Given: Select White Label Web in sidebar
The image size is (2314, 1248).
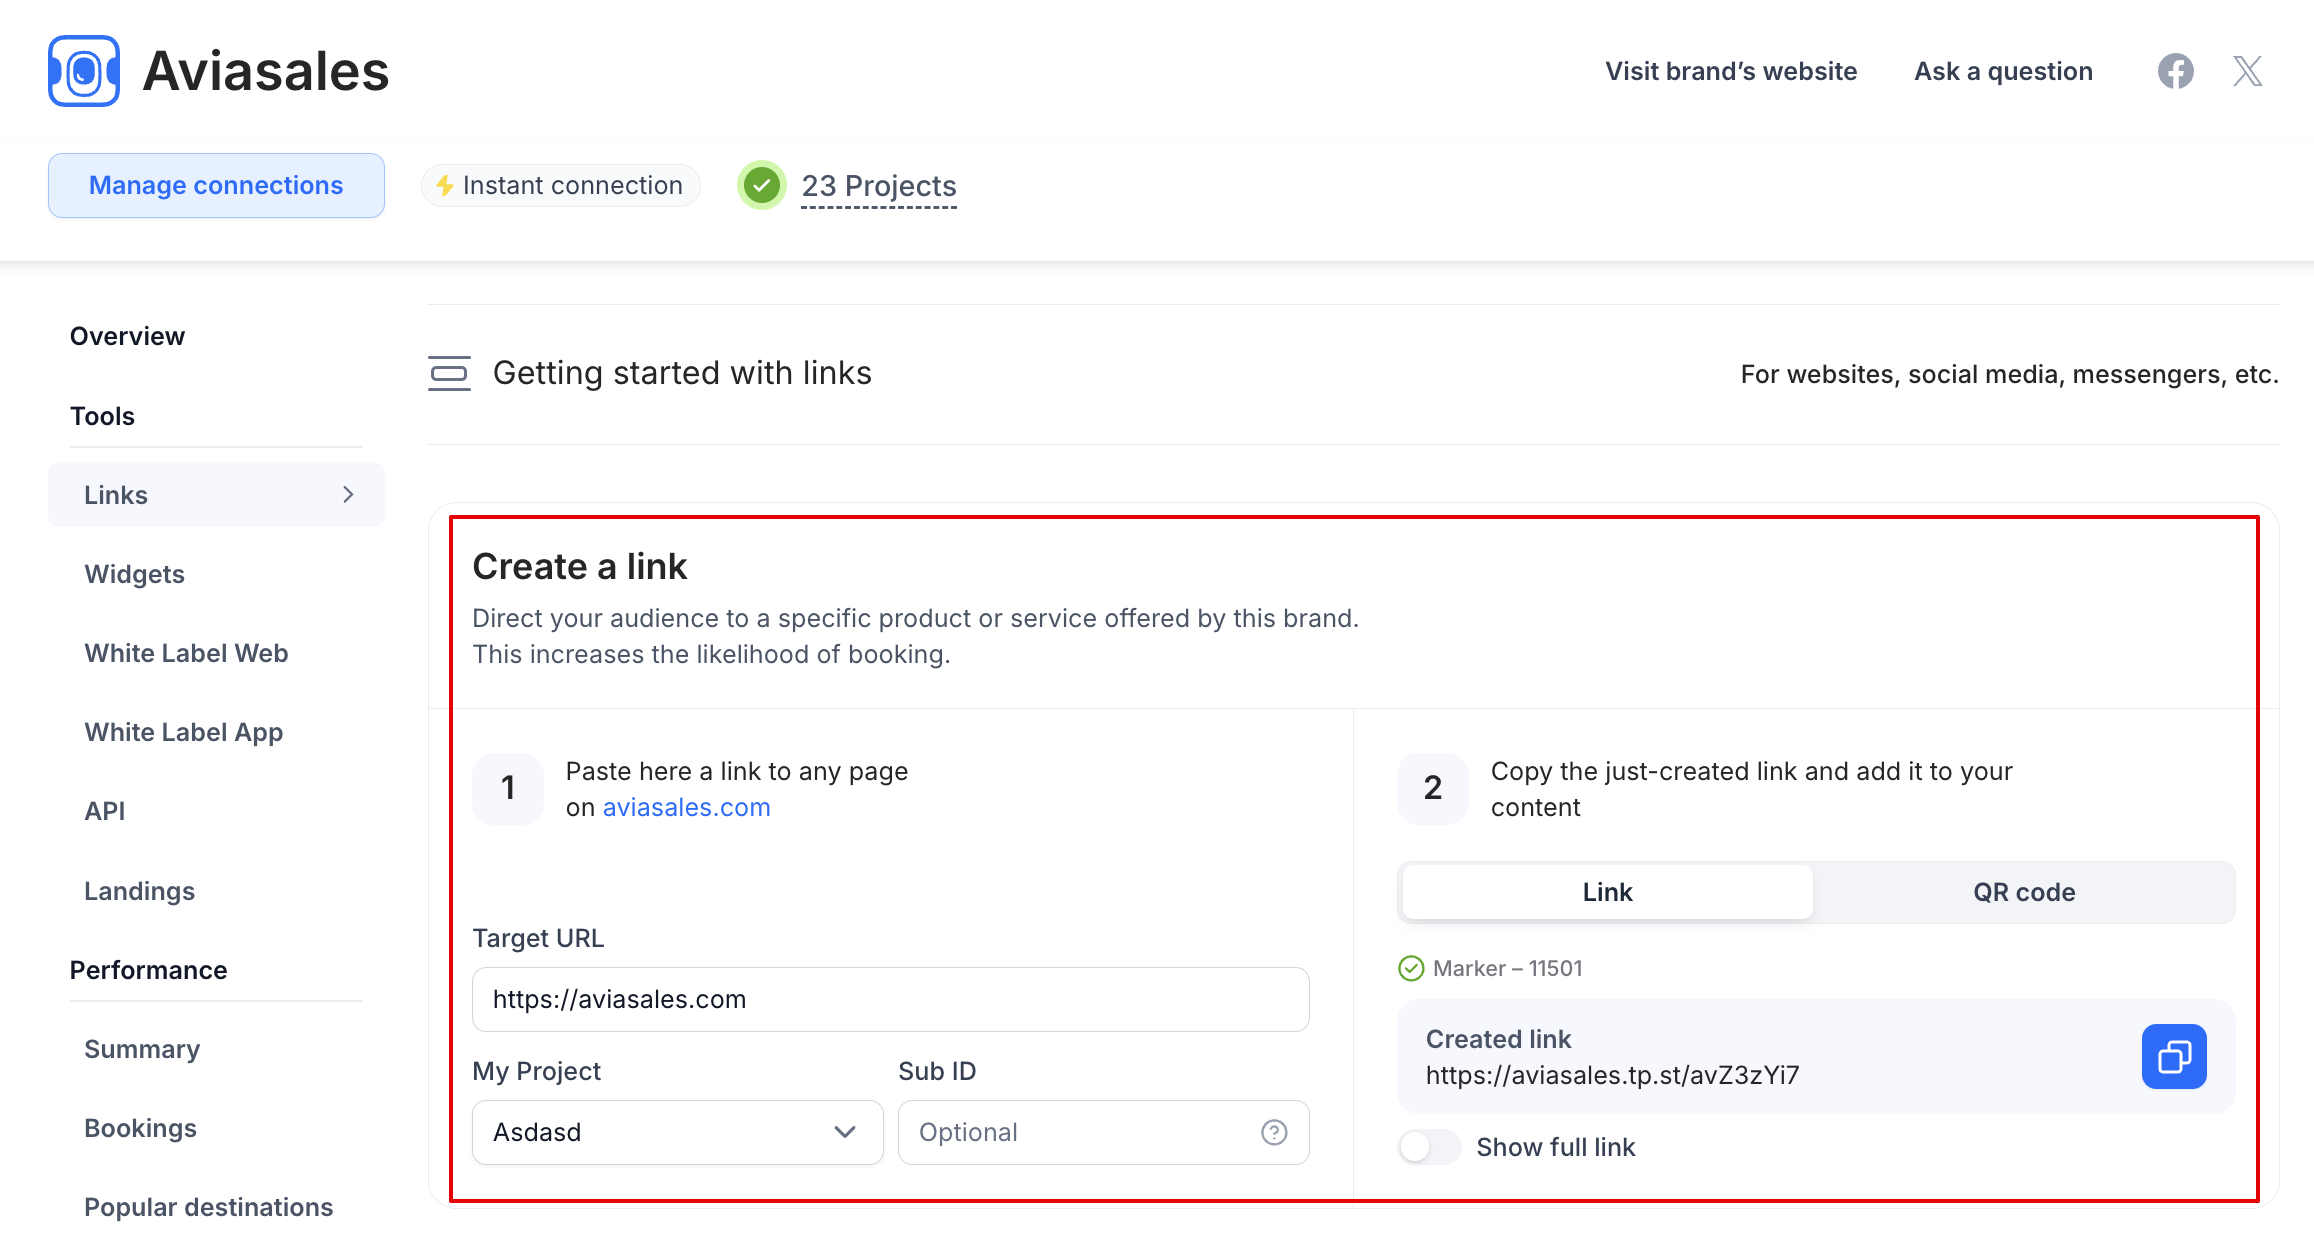Looking at the screenshot, I should point(186,653).
